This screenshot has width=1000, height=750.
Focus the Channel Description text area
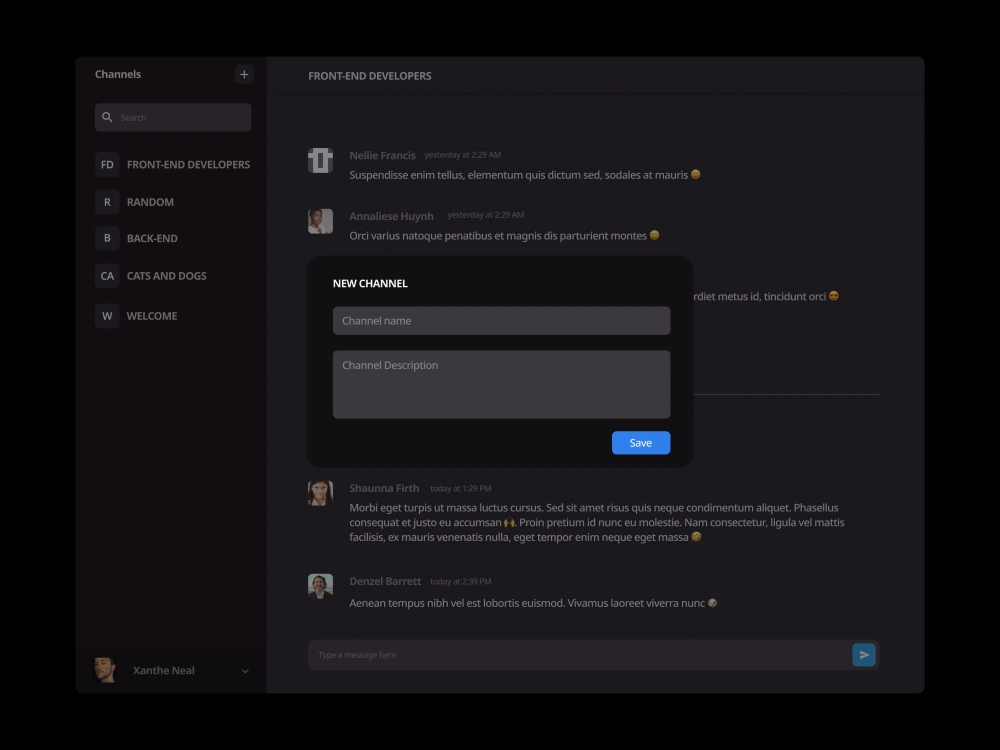(501, 384)
